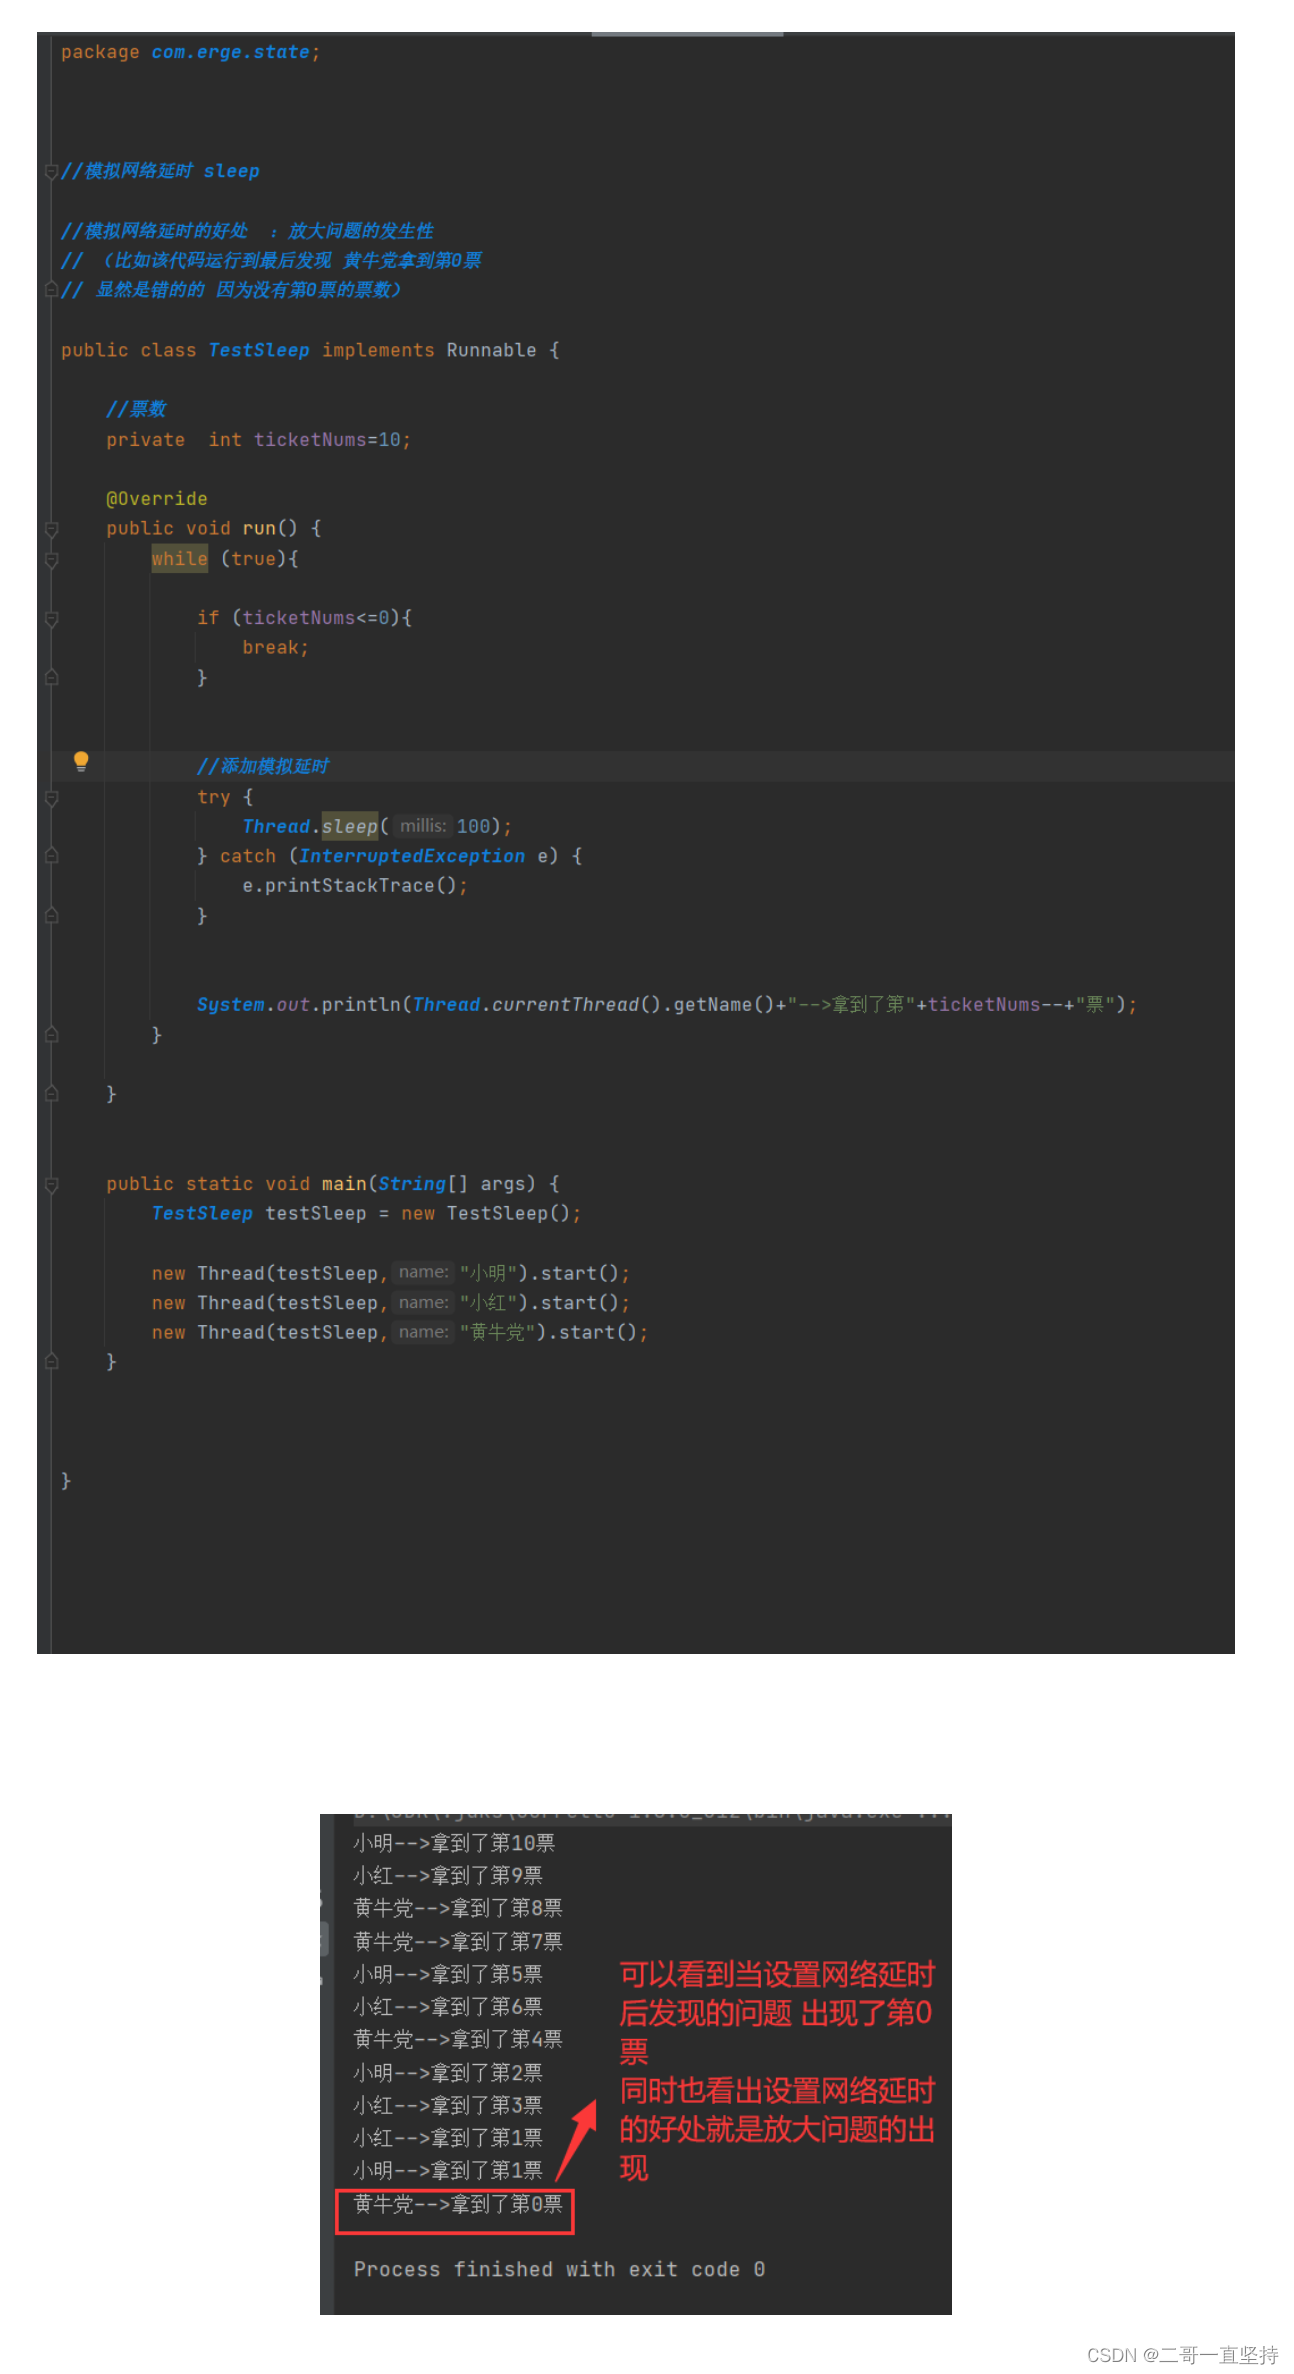Image resolution: width=1294 pixels, height=2374 pixels.
Task: Click console line 小红-->拿到了第1票
Action: [x=448, y=2138]
